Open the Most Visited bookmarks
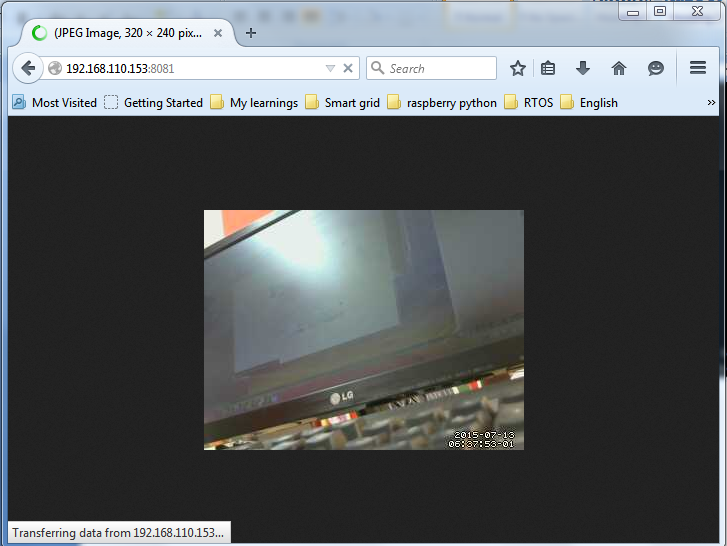 (x=55, y=102)
